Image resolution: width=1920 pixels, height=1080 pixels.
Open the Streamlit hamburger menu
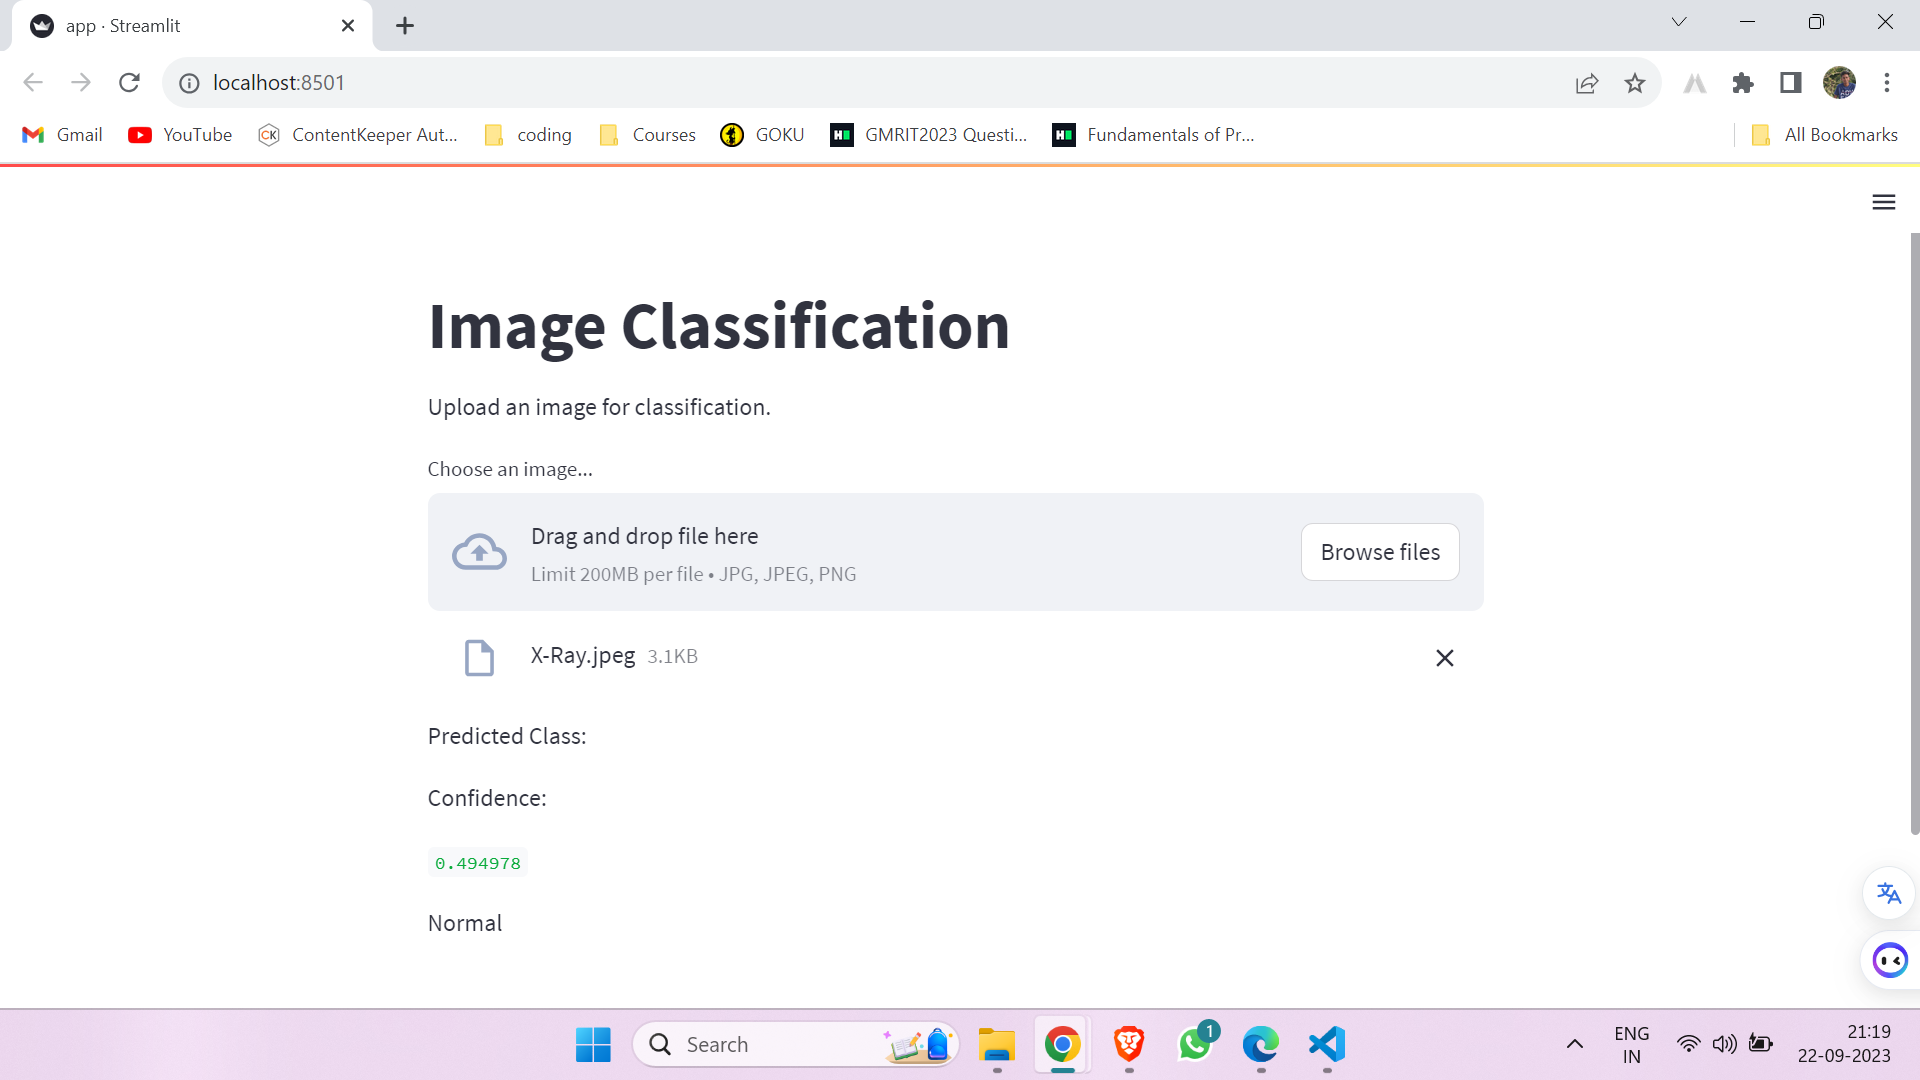(1883, 202)
